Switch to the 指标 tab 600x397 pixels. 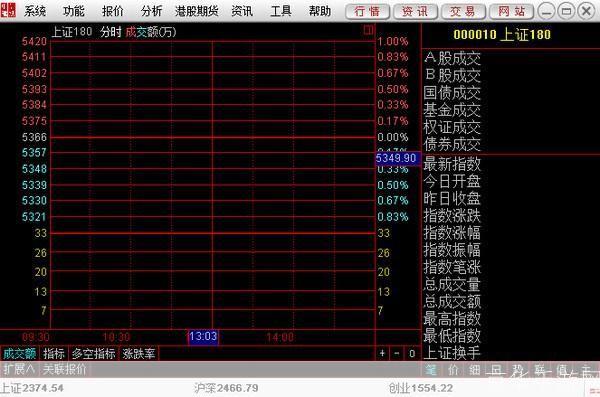(x=54, y=353)
